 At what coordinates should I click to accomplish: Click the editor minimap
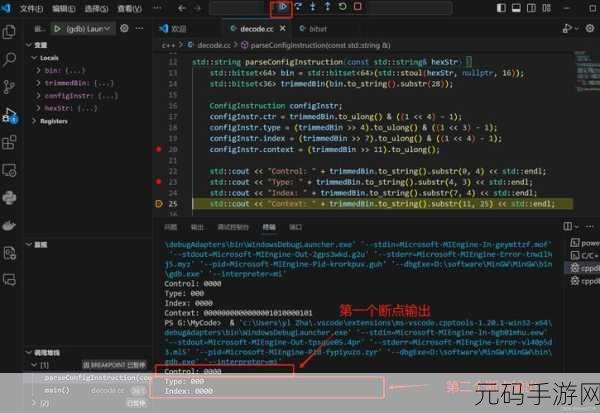point(586,72)
